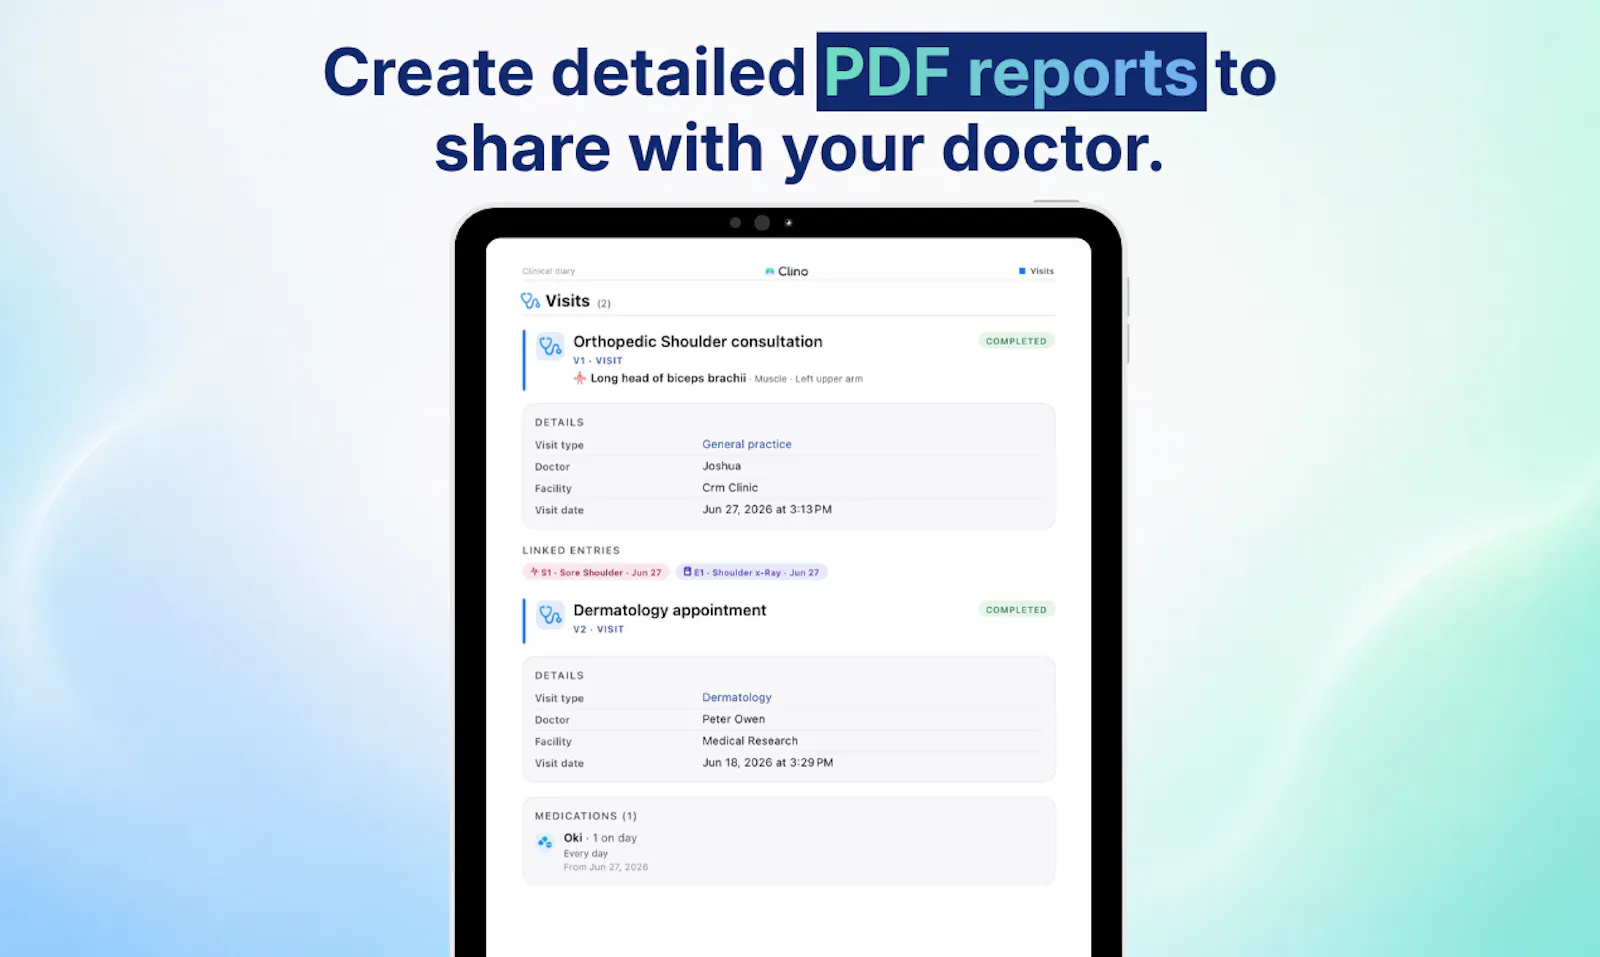Click the Every day medication frequency text

coord(585,854)
